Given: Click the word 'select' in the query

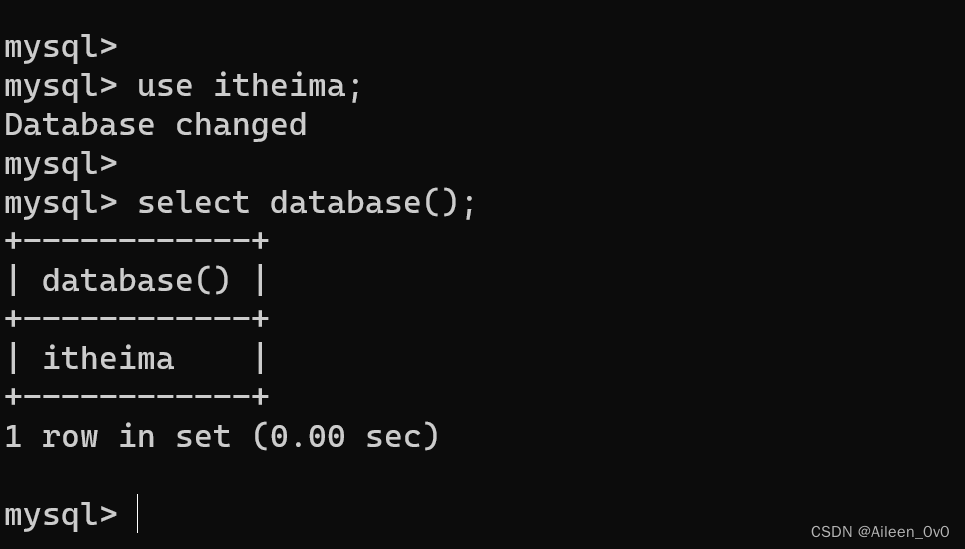Looking at the screenshot, I should coord(193,203).
